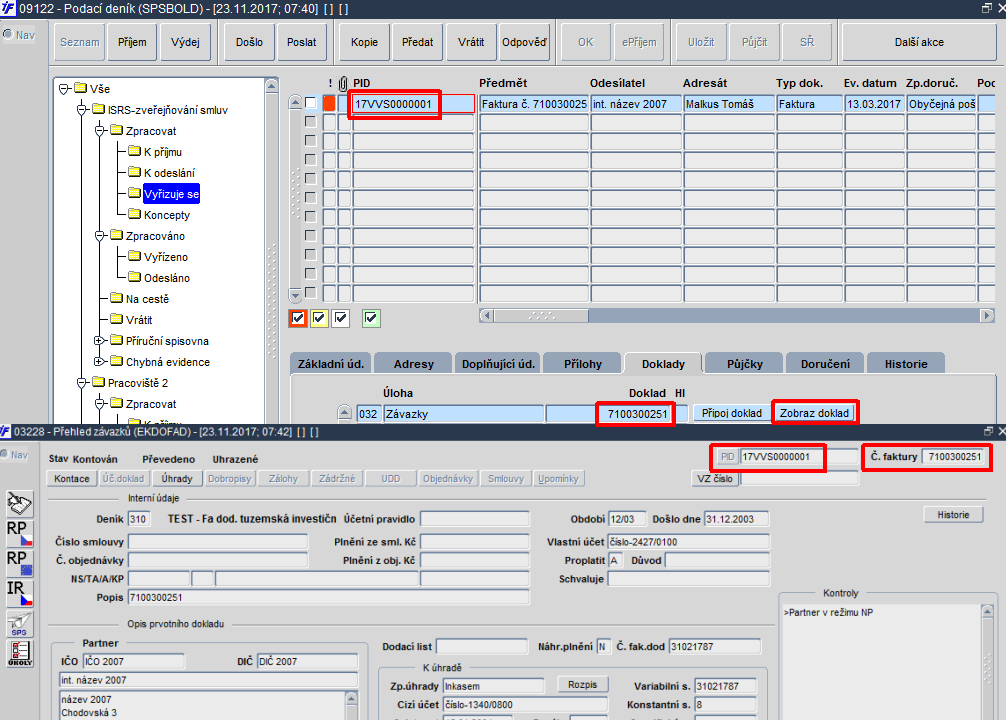Click the PID field 17VVS0000001 in the table

413,104
